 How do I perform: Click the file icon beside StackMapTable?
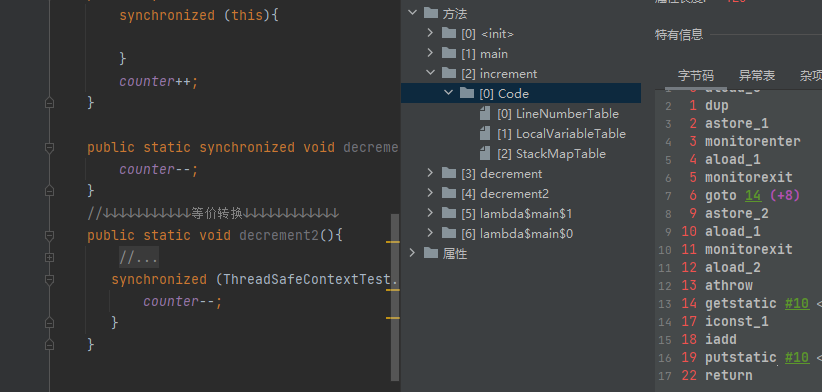[x=485, y=153]
